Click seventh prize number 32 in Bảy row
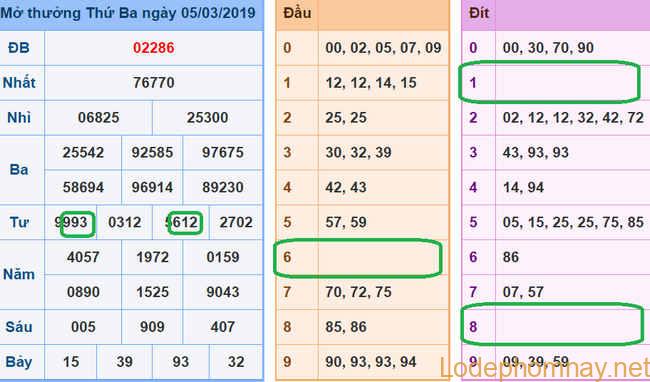The image size is (650, 382). coord(236,362)
